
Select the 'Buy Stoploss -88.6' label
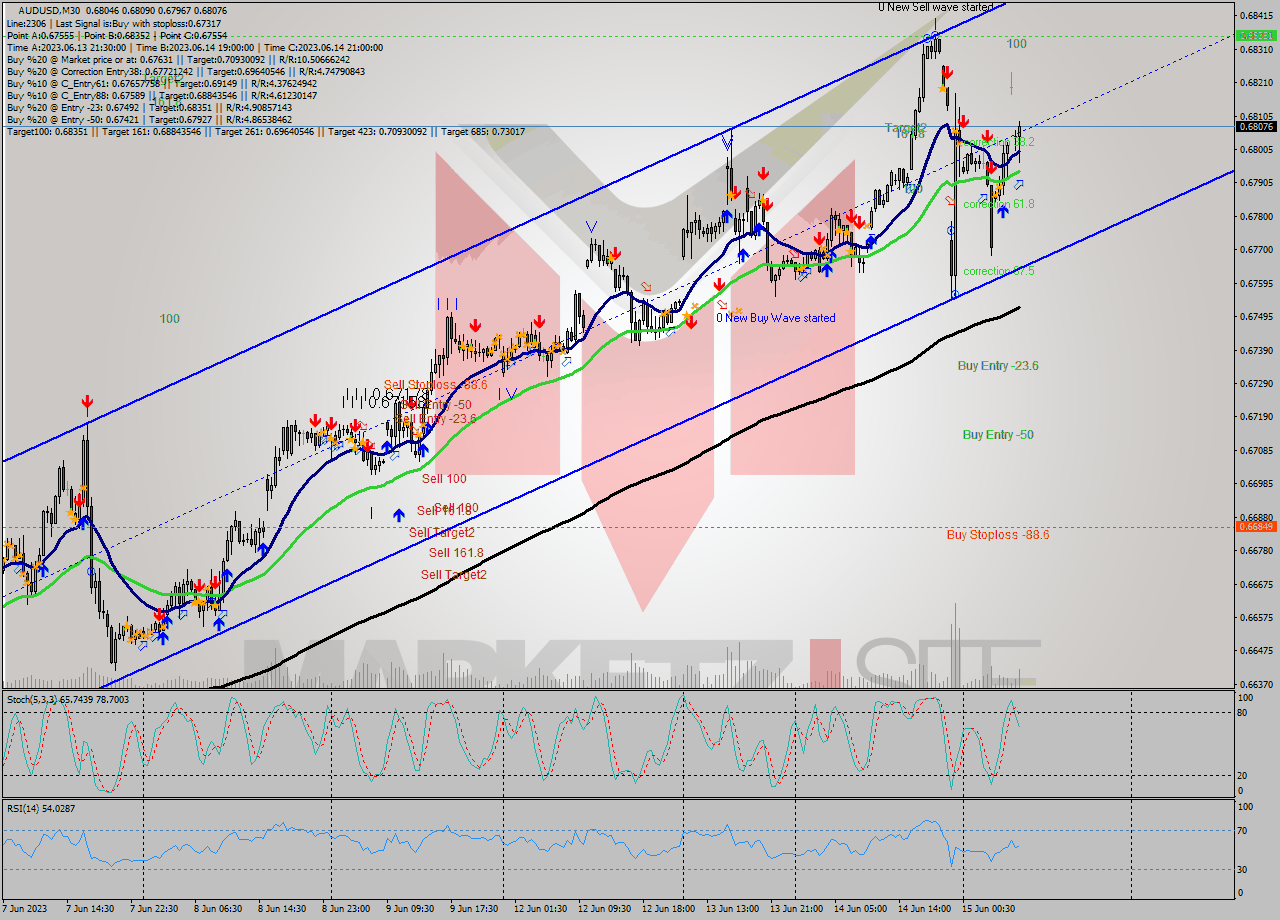[x=998, y=535]
